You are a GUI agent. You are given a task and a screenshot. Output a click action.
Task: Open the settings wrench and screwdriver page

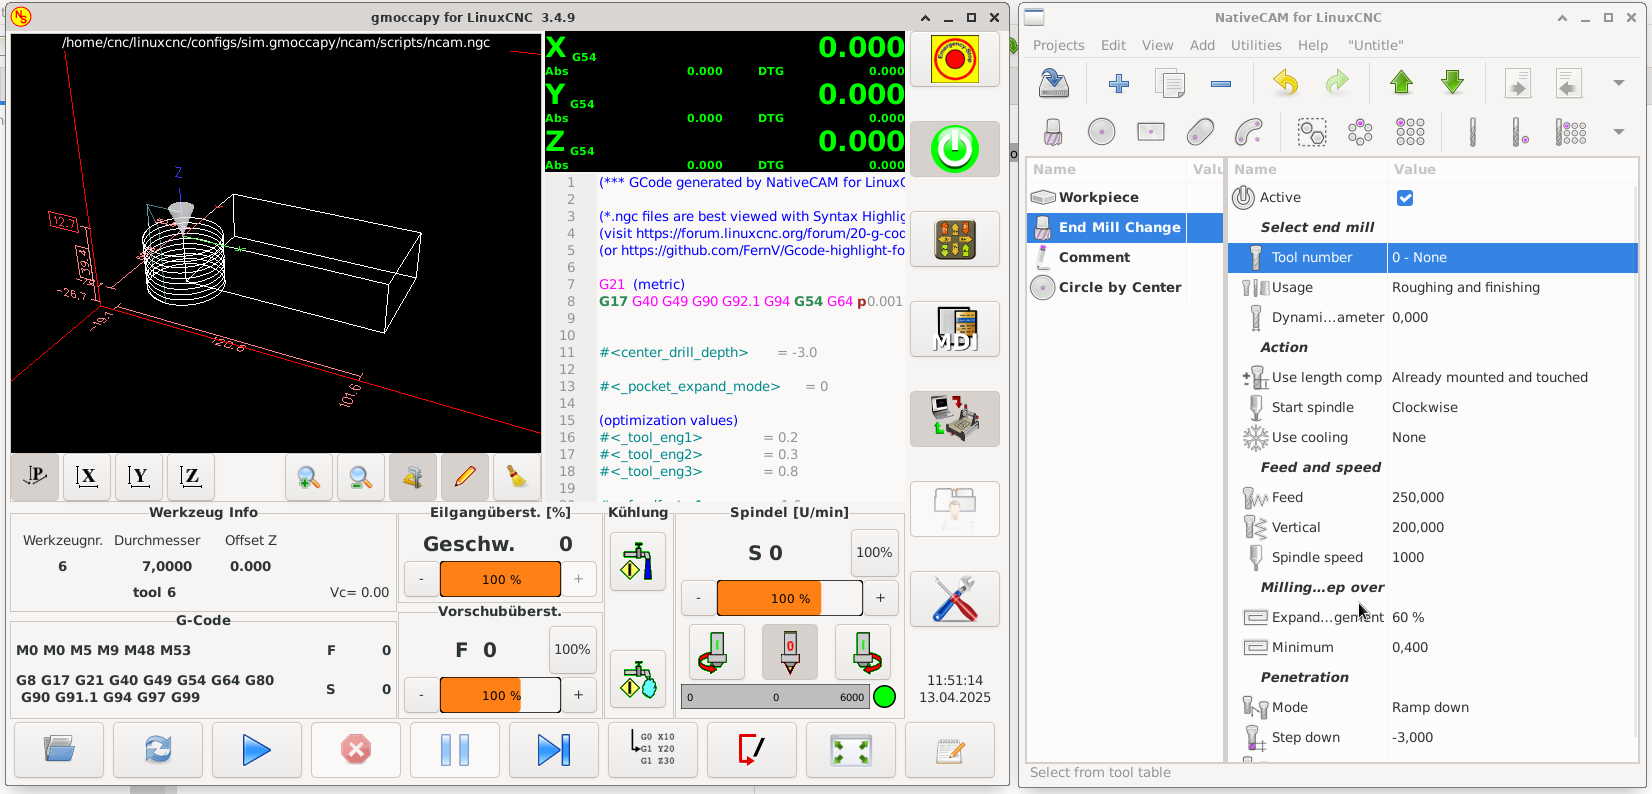click(x=955, y=599)
